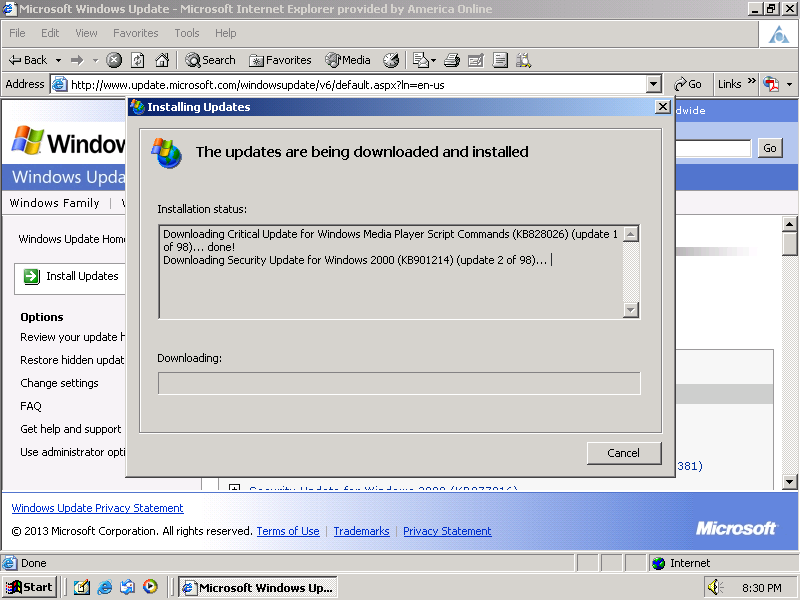Open Change settings option
This screenshot has width=800, height=600.
59,383
